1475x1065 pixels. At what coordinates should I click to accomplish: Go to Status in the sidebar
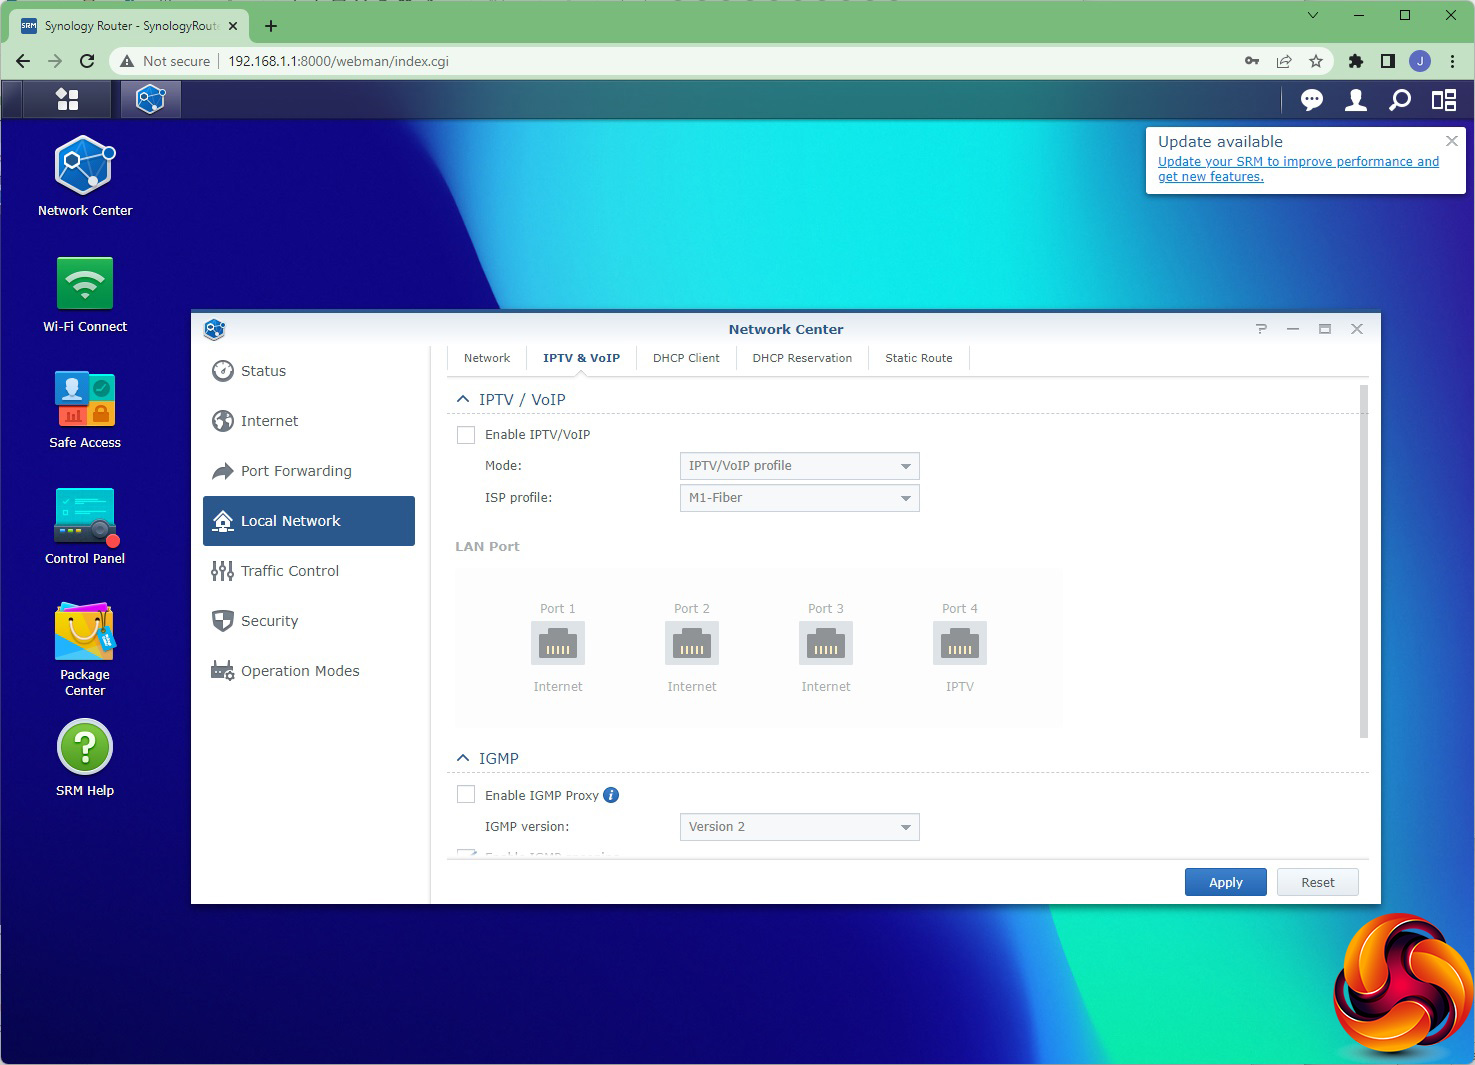309,371
